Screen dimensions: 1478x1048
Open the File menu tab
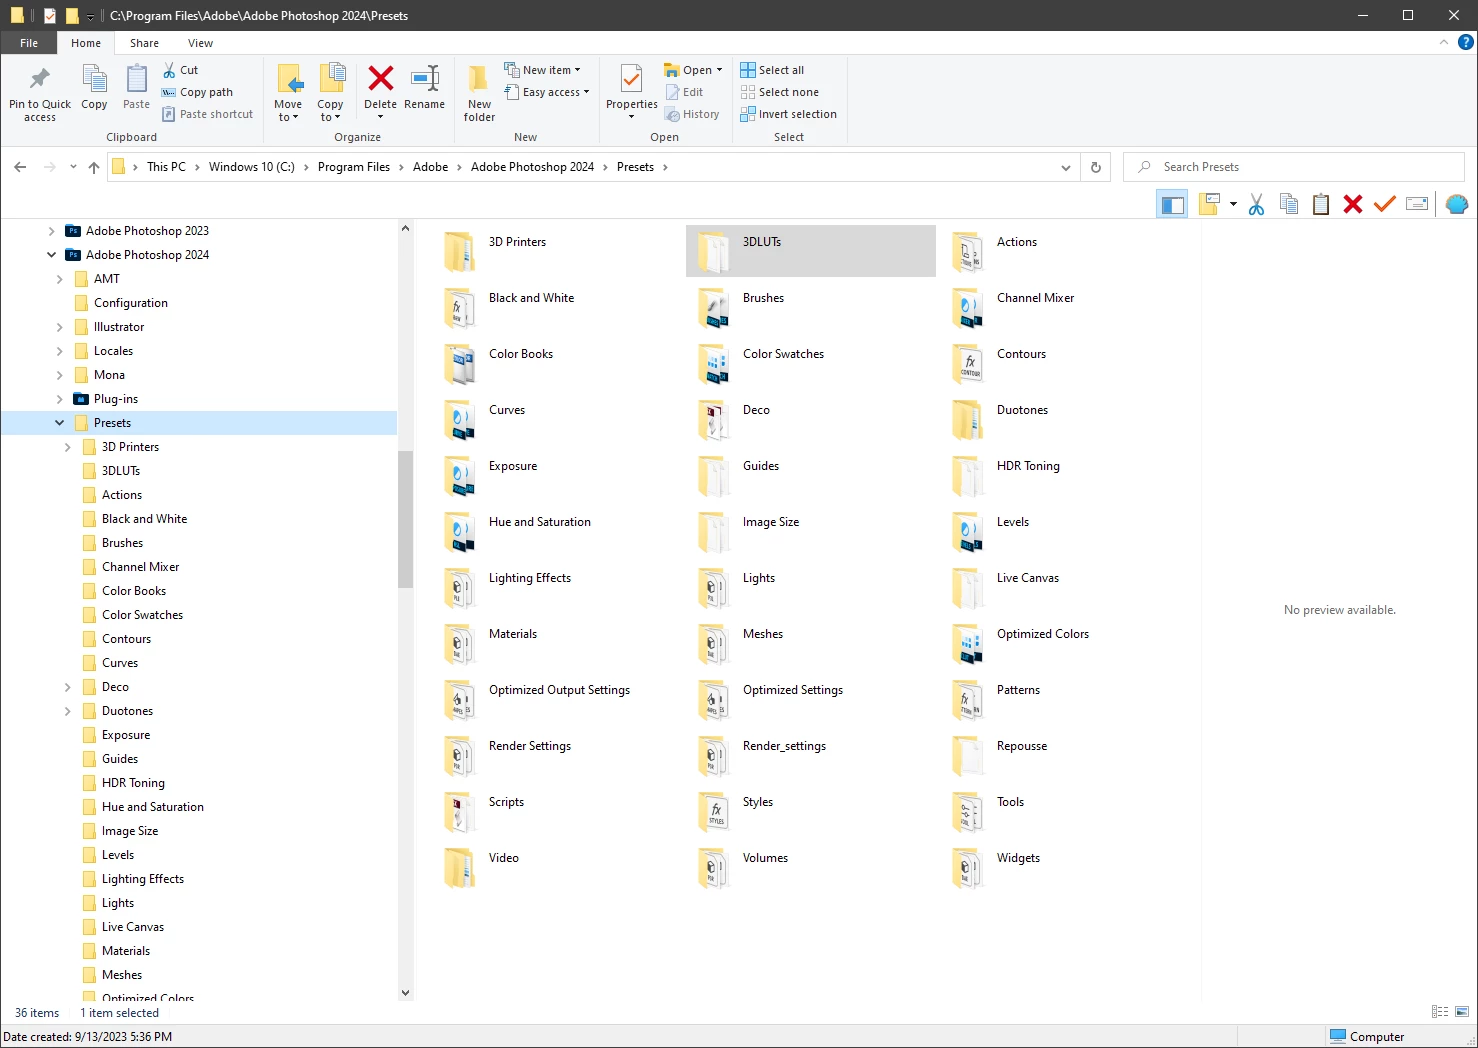pos(29,43)
